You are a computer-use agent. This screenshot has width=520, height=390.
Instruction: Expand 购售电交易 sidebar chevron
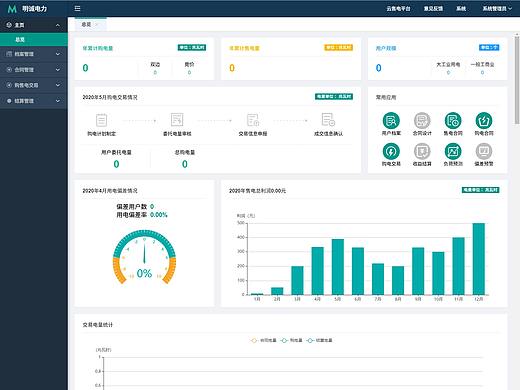click(x=58, y=85)
